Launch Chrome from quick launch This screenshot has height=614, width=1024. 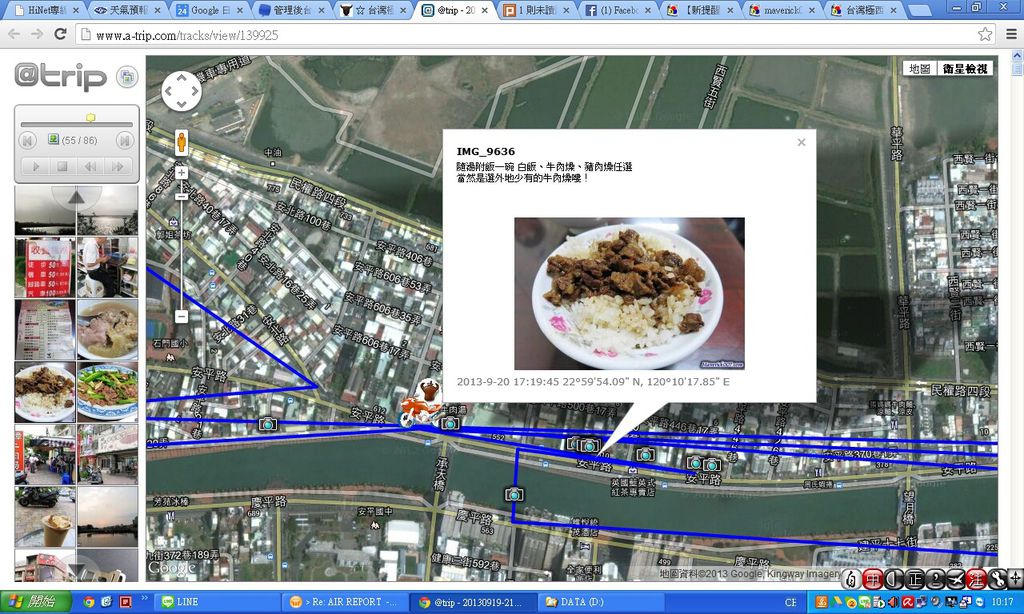click(88, 602)
